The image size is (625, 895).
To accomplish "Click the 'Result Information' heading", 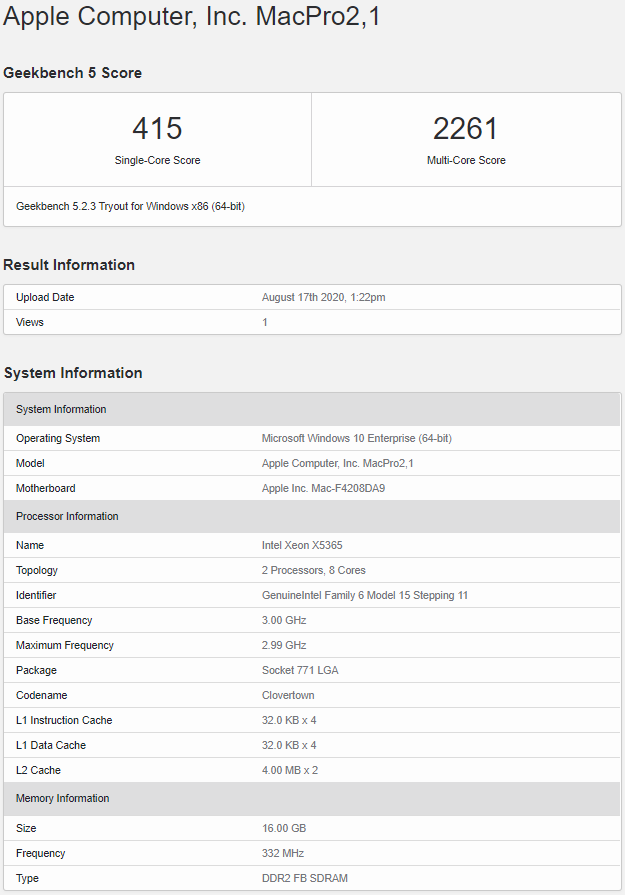I will click(69, 265).
